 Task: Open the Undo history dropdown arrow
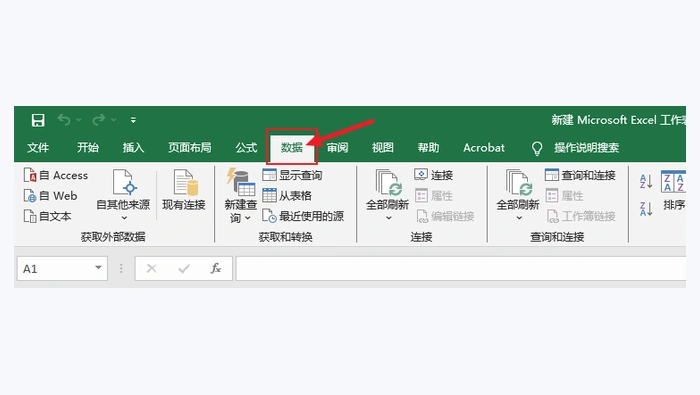(79, 120)
